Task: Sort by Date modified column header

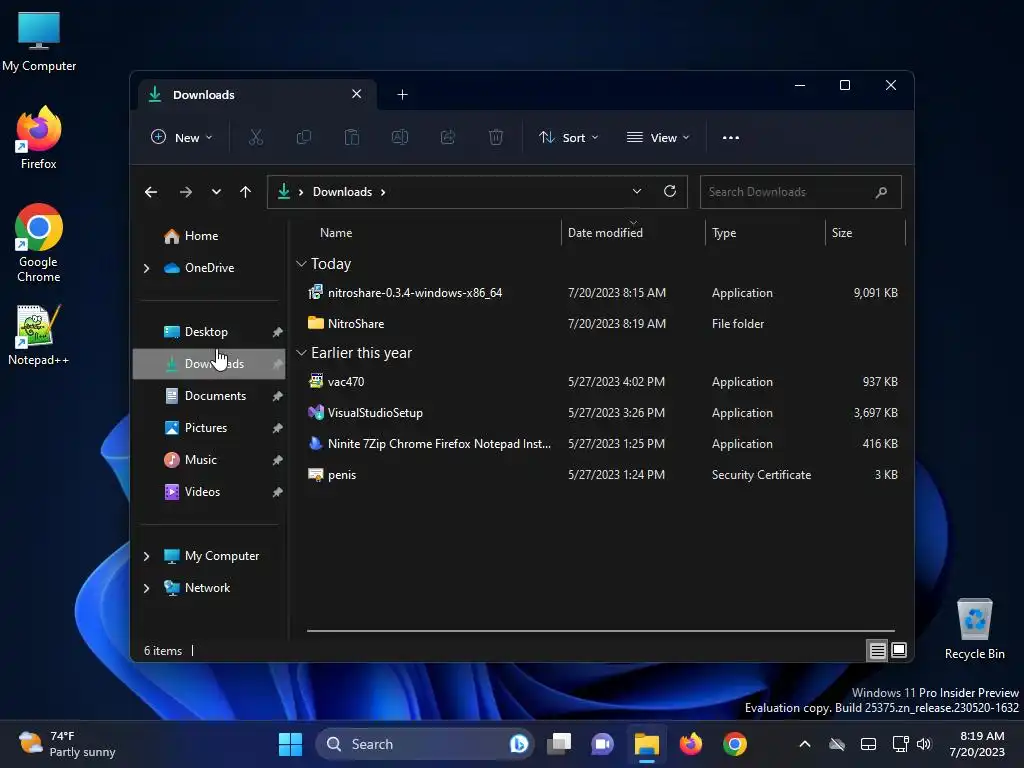Action: [x=633, y=232]
